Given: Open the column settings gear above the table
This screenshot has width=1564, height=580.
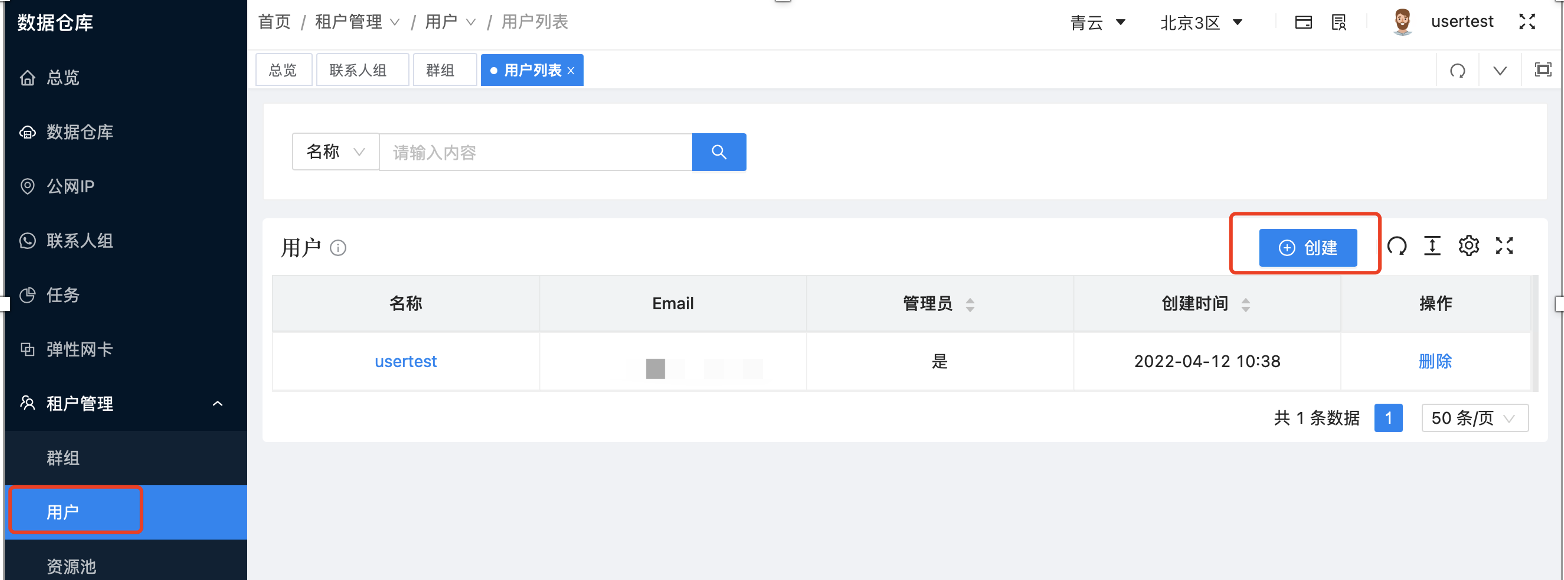Looking at the screenshot, I should (1469, 245).
